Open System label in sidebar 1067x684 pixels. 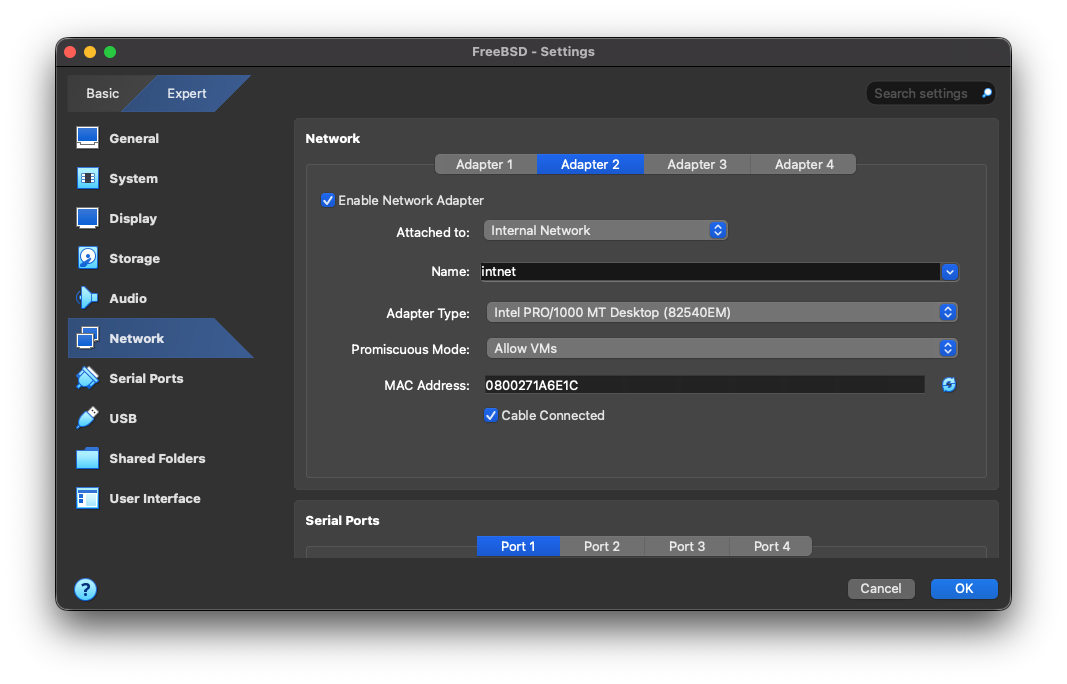point(133,178)
